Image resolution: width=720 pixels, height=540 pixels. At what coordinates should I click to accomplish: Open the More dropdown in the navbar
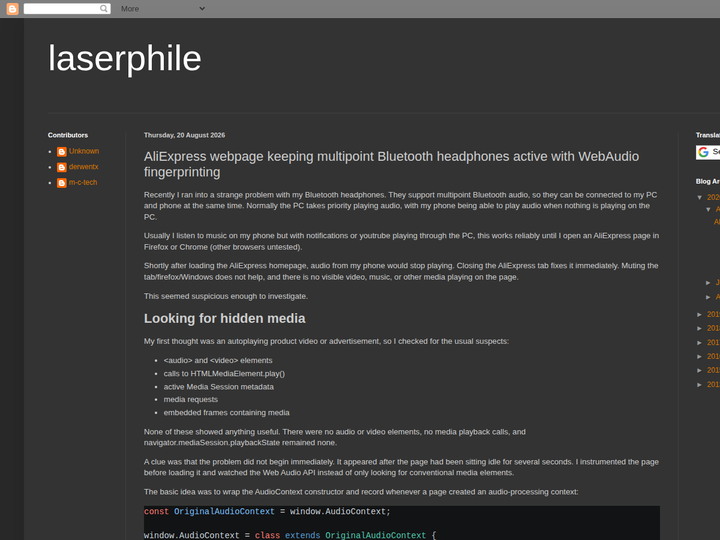pyautogui.click(x=163, y=9)
